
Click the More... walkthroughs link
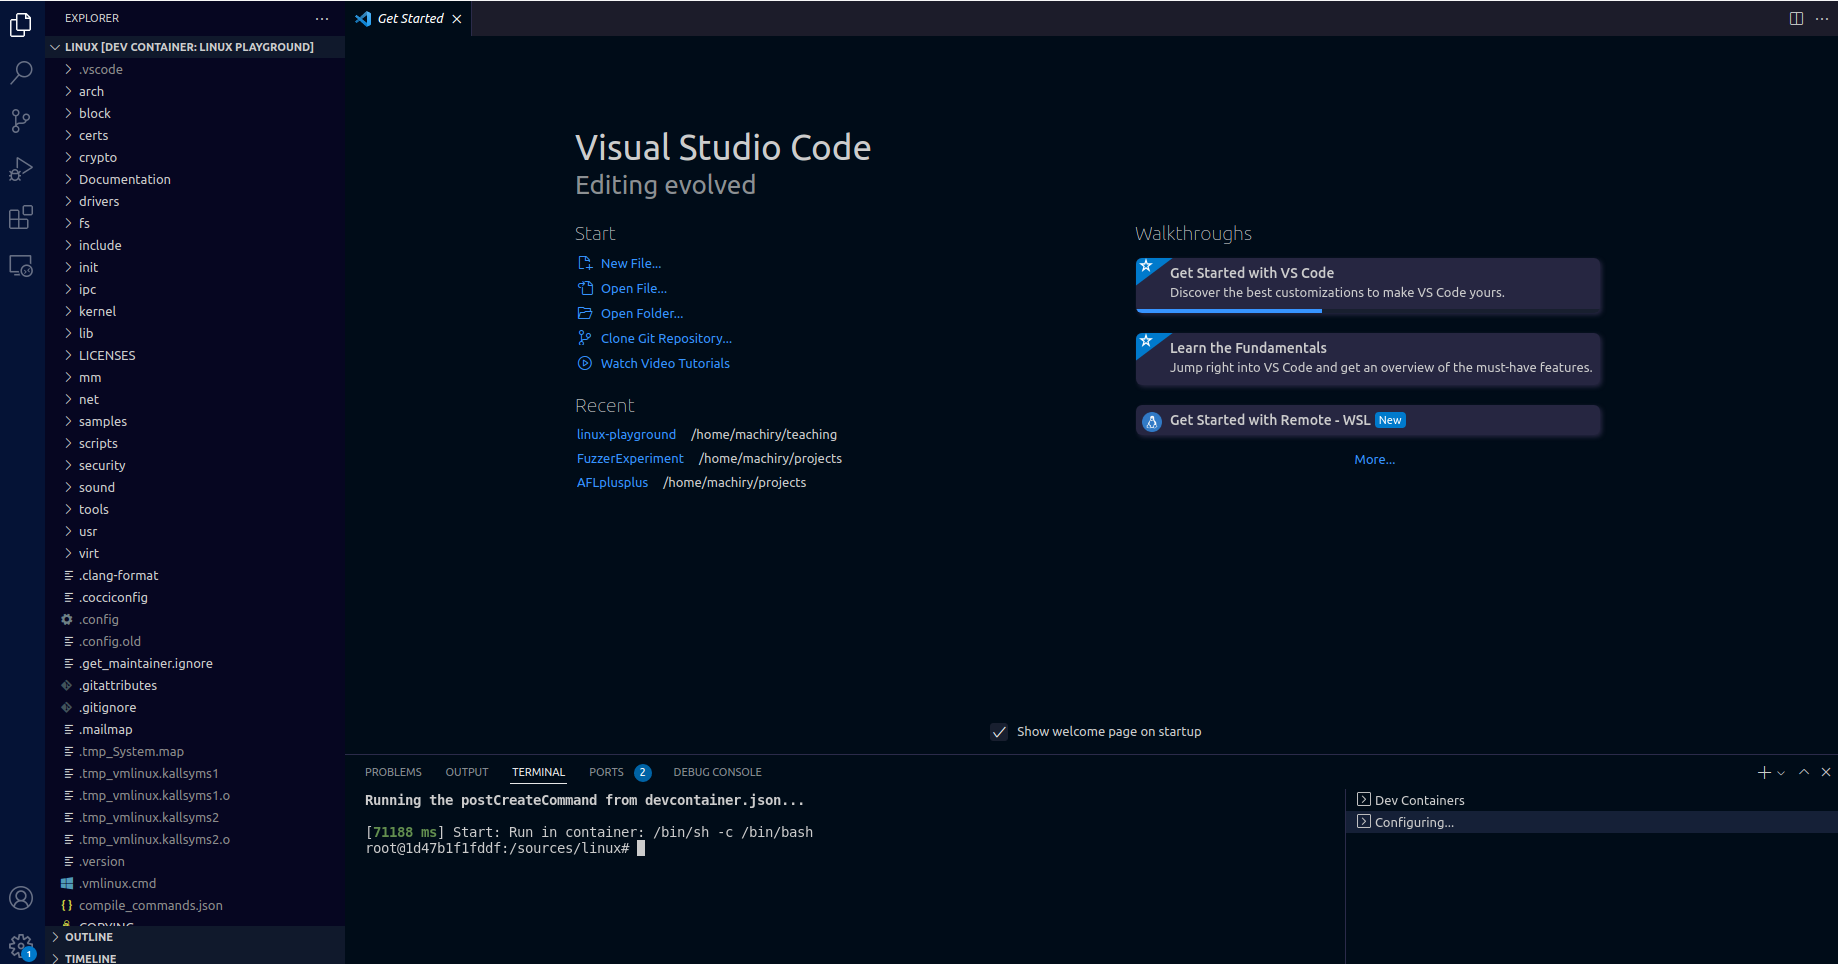[1374, 459]
